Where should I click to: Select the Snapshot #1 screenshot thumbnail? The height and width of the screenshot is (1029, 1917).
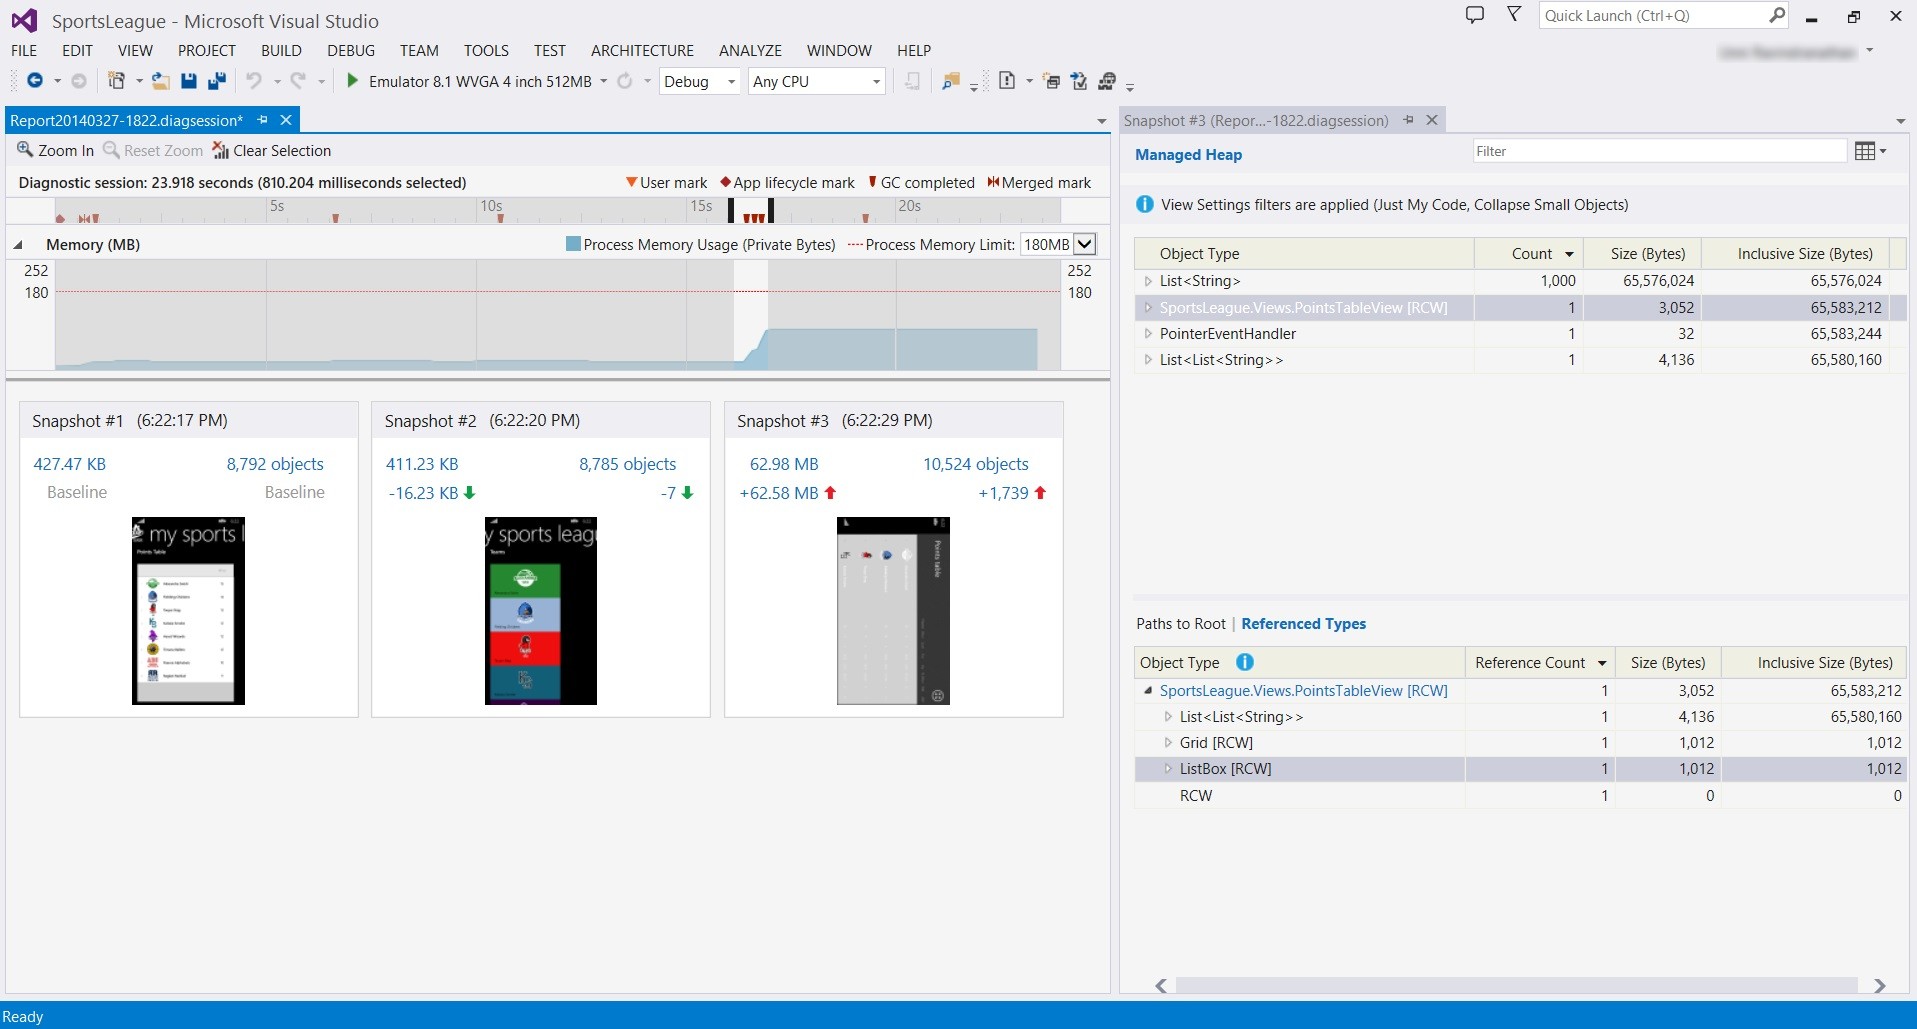[x=188, y=611]
